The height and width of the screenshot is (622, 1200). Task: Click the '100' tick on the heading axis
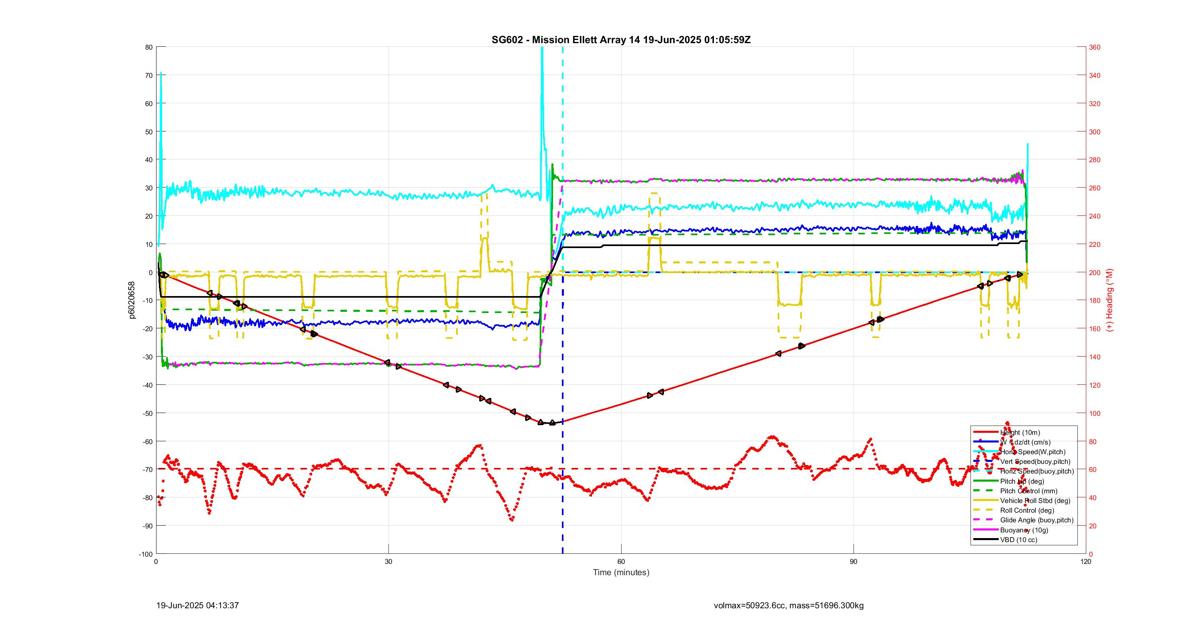[1095, 413]
